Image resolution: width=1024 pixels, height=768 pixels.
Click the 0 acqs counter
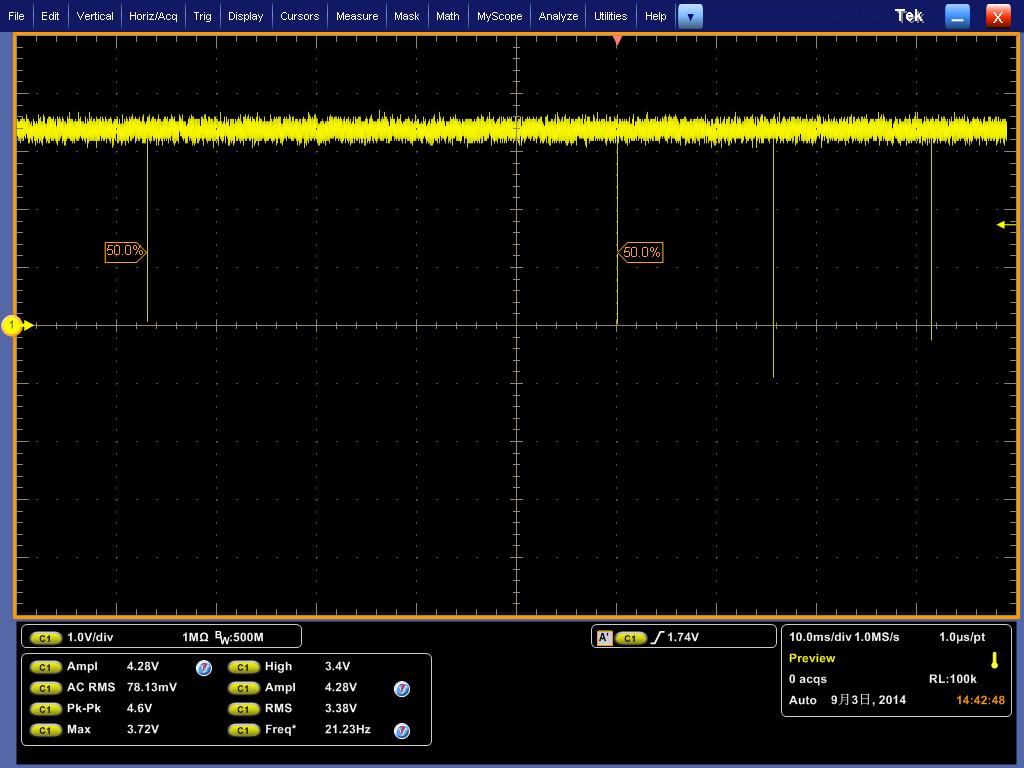[808, 679]
